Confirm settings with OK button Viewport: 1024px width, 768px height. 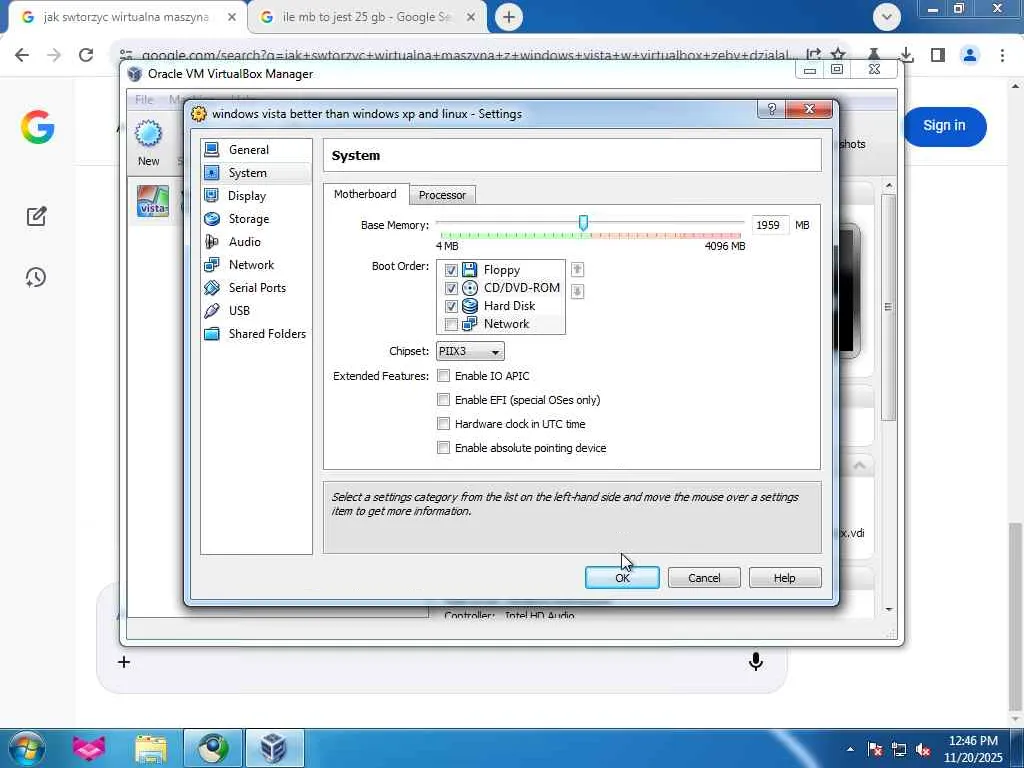[x=622, y=578]
